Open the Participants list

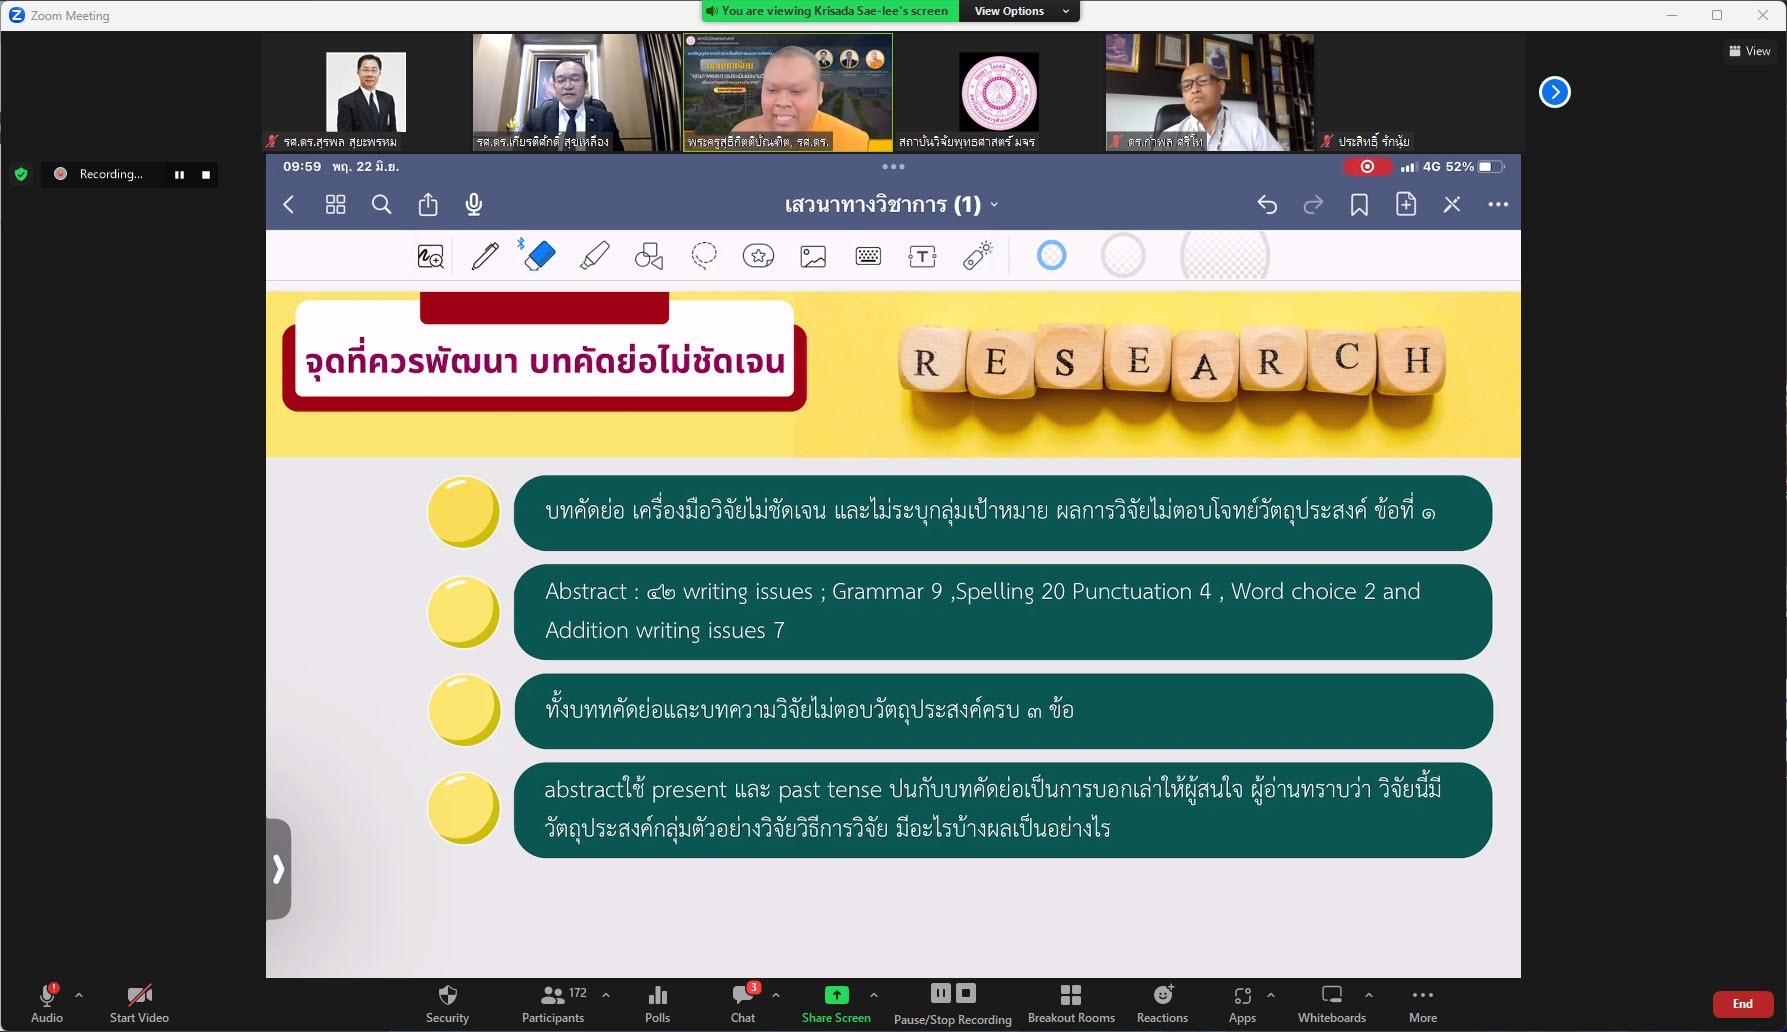[552, 1003]
